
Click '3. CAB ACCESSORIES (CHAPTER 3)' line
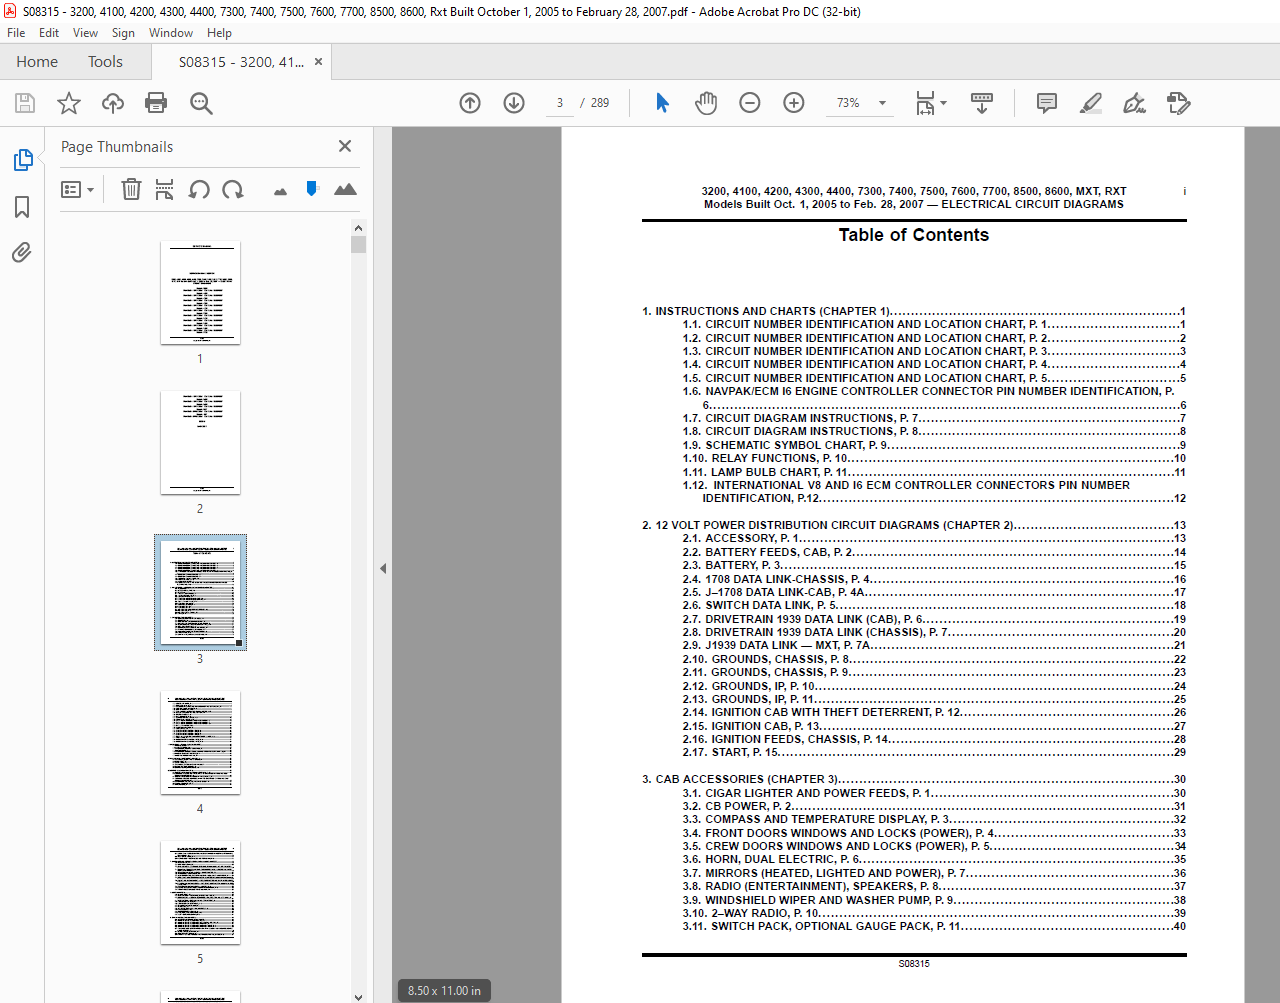point(914,779)
